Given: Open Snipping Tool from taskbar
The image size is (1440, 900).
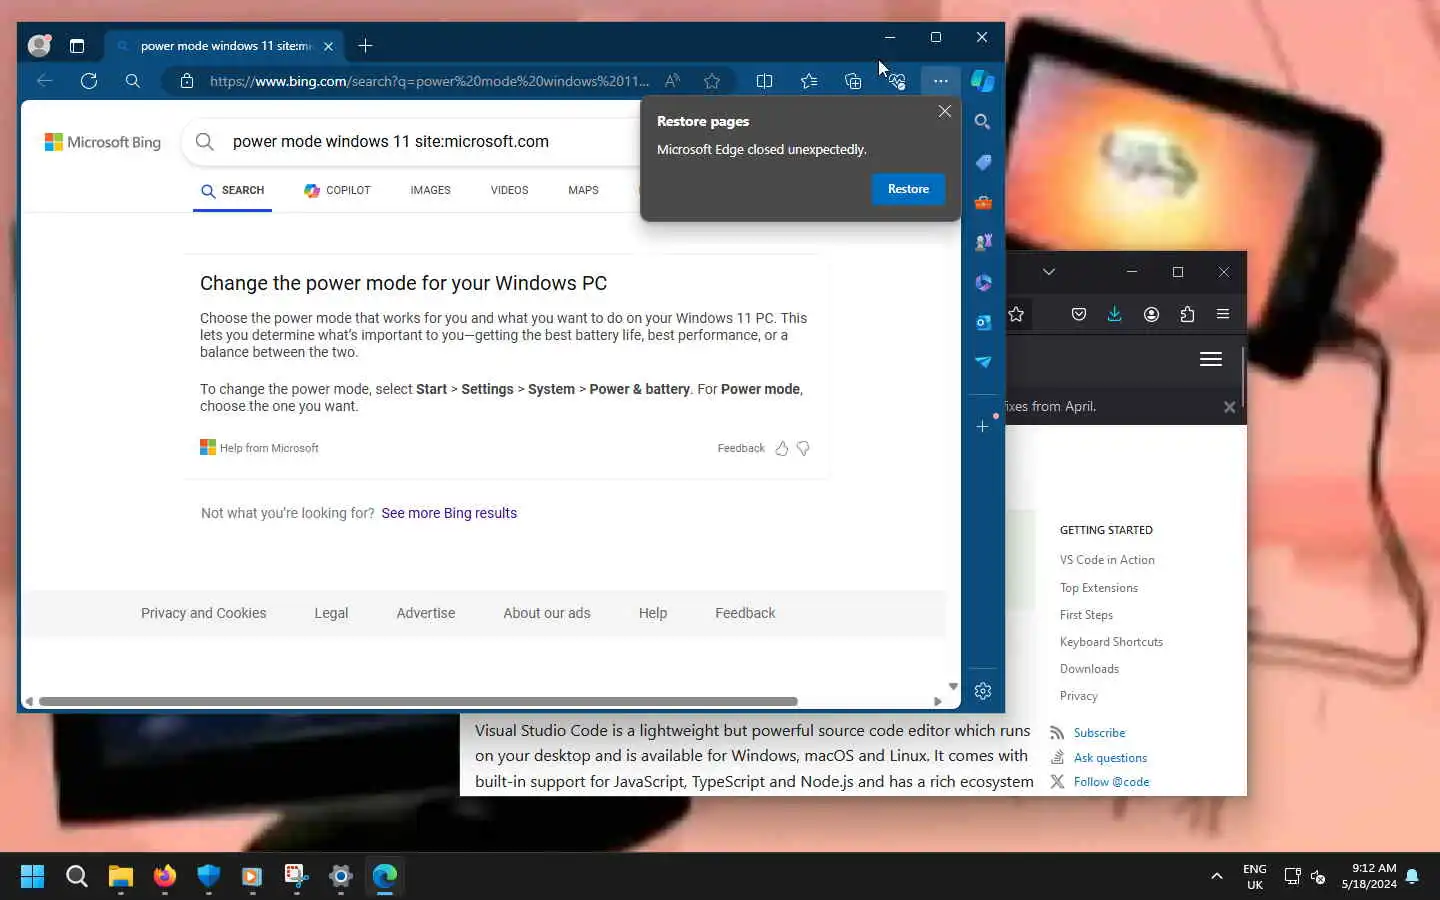Looking at the screenshot, I should 297,876.
